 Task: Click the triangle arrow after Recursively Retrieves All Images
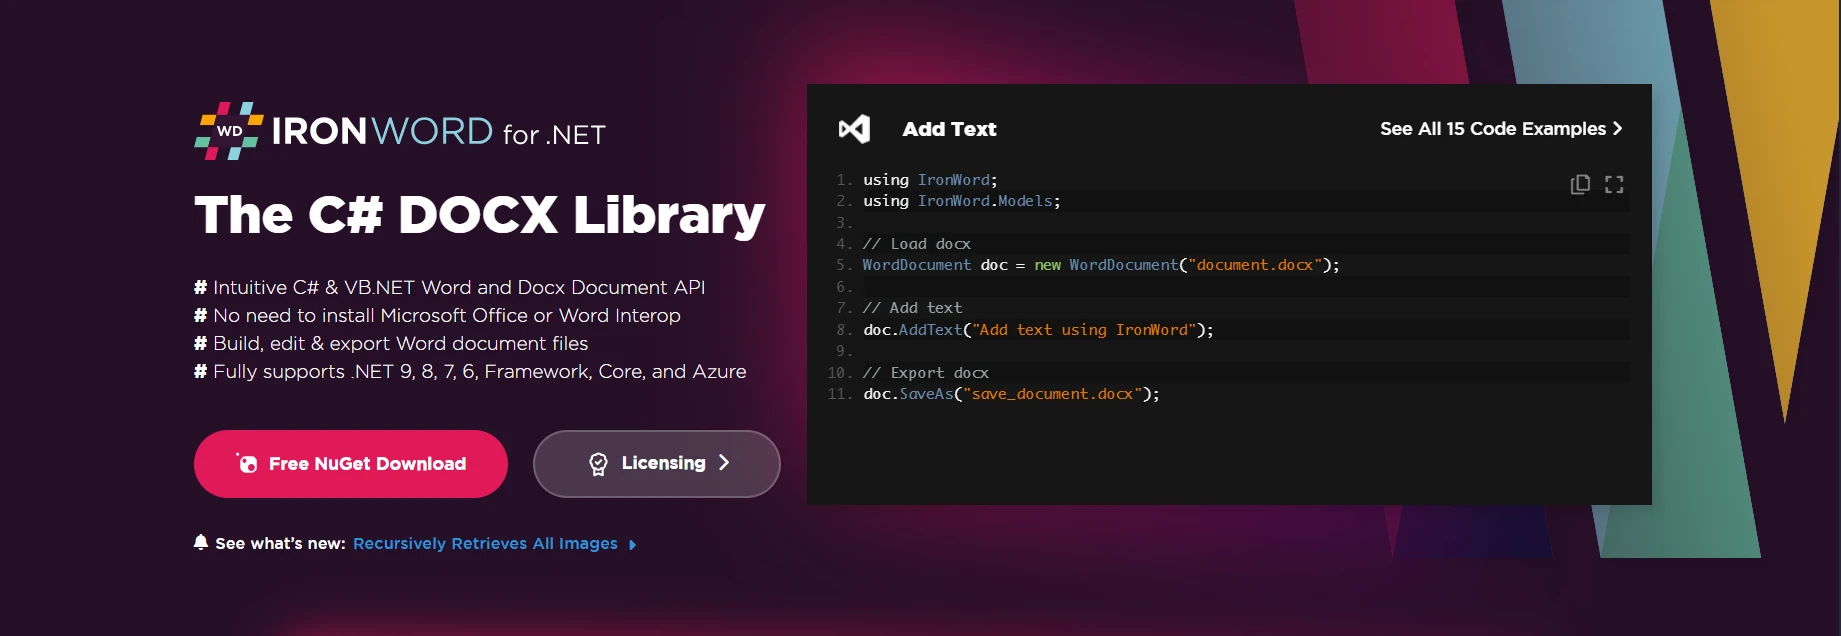(632, 545)
